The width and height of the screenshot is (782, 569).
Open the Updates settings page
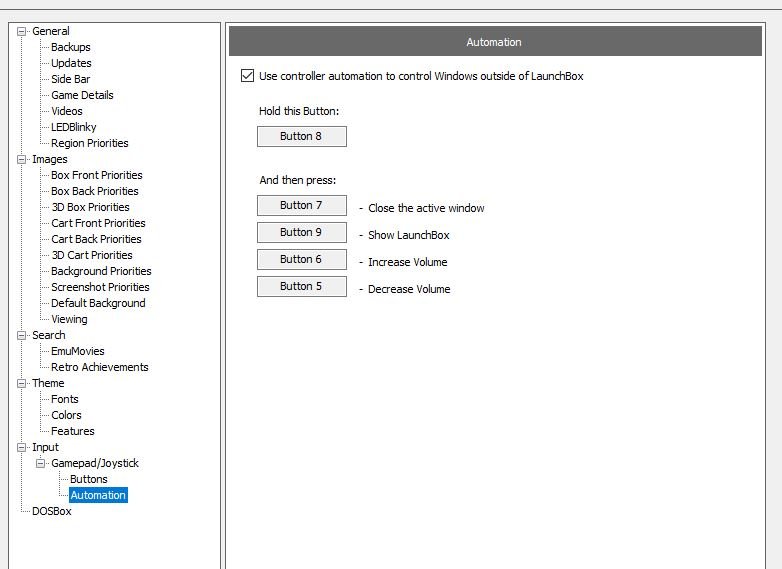click(71, 63)
